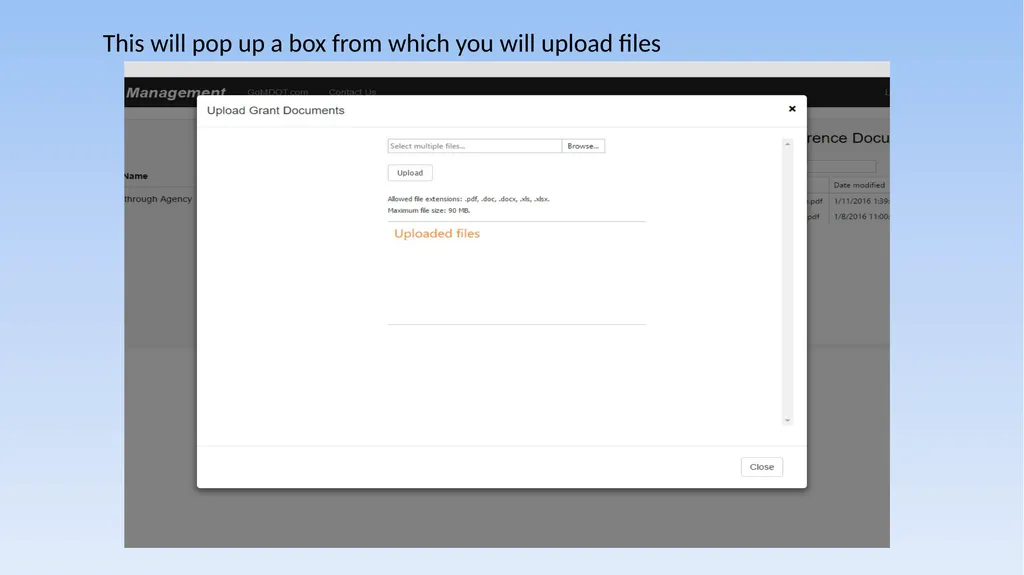Click the through Agency text in background
This screenshot has height=575, width=1024.
tap(158, 199)
